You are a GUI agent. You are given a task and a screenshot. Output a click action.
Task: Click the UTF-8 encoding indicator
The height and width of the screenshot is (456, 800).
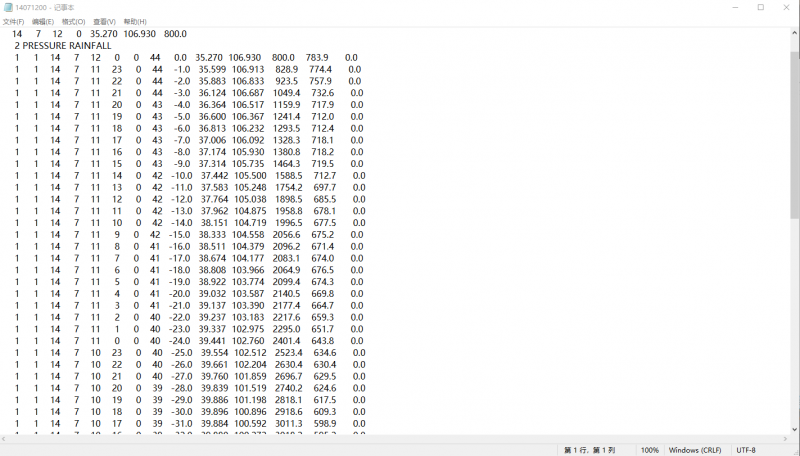coord(746,450)
